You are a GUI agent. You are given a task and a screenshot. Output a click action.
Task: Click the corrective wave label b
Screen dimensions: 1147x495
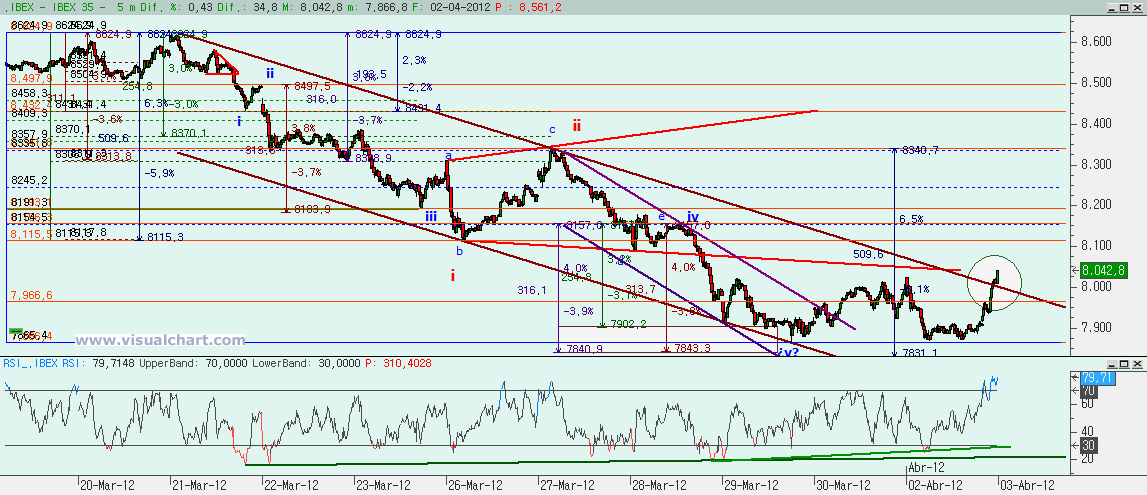point(459,251)
